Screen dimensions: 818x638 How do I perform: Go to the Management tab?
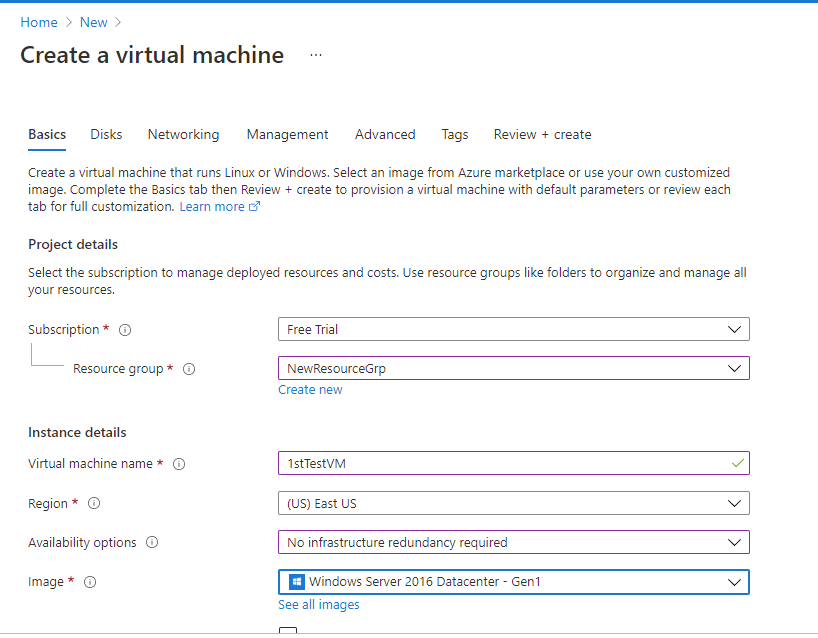point(287,135)
